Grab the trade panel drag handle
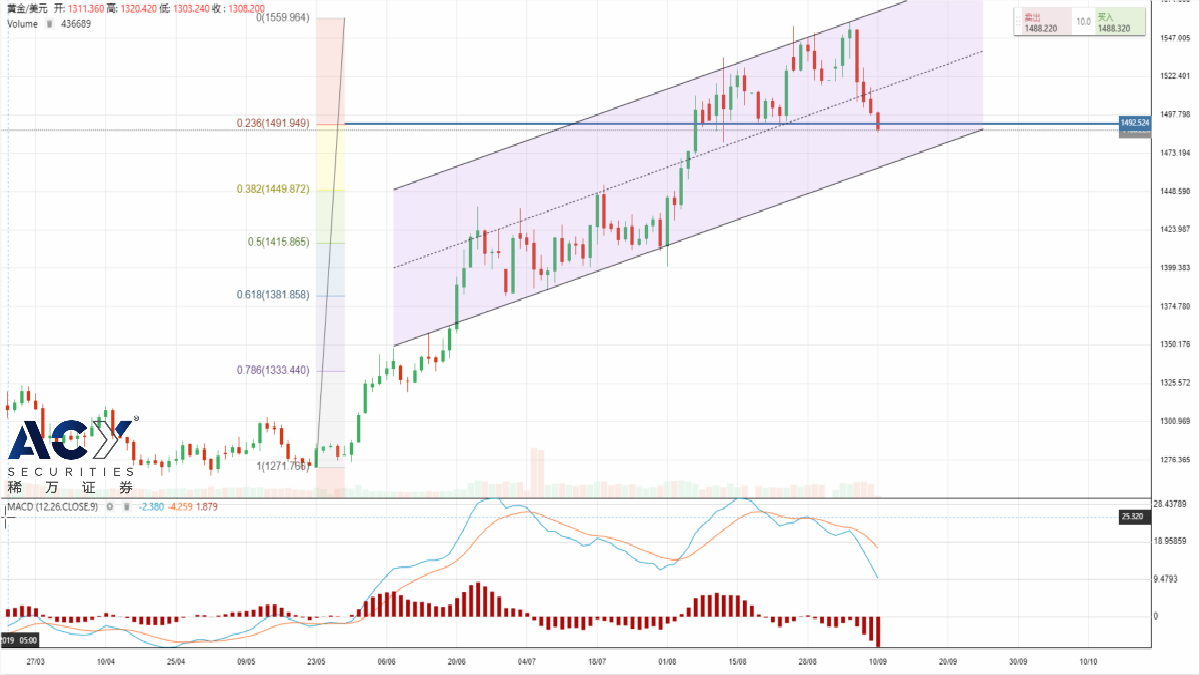1200x675 pixels. [1018, 23]
